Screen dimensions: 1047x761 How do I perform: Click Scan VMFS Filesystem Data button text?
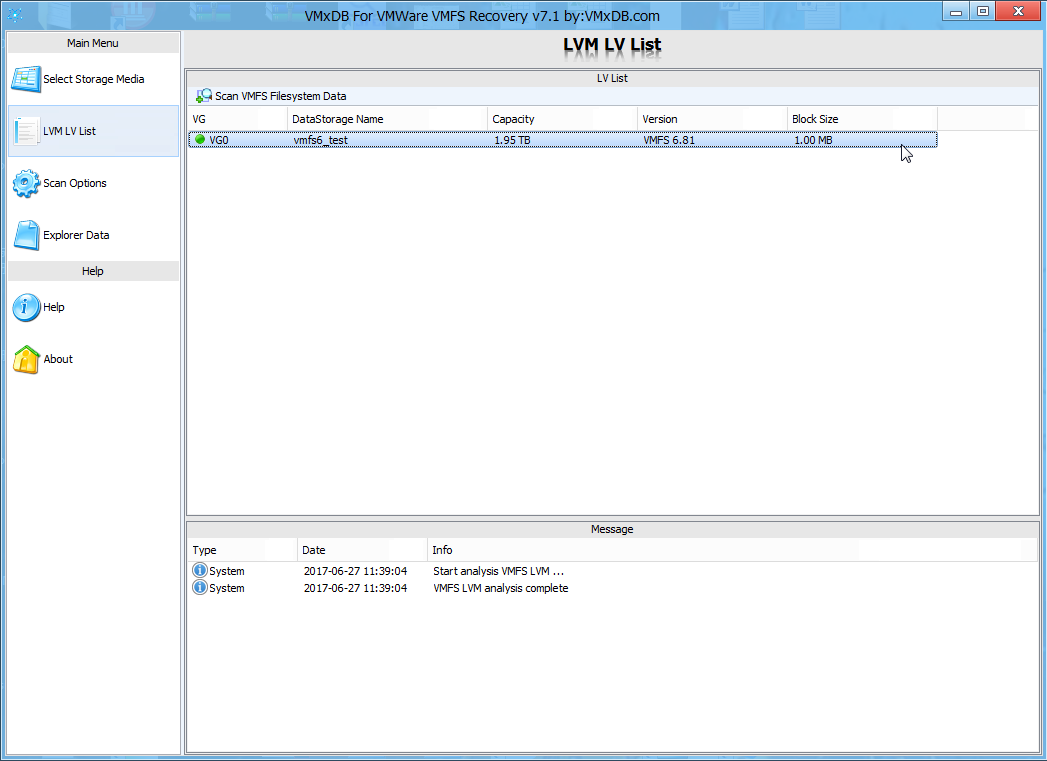[x=280, y=96]
